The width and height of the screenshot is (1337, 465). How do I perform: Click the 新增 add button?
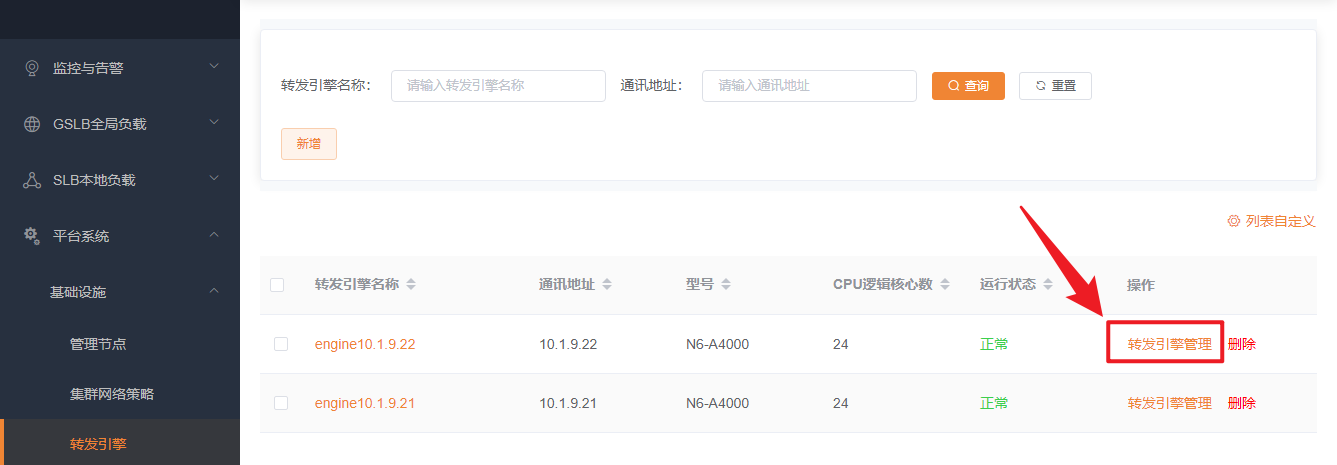point(309,144)
